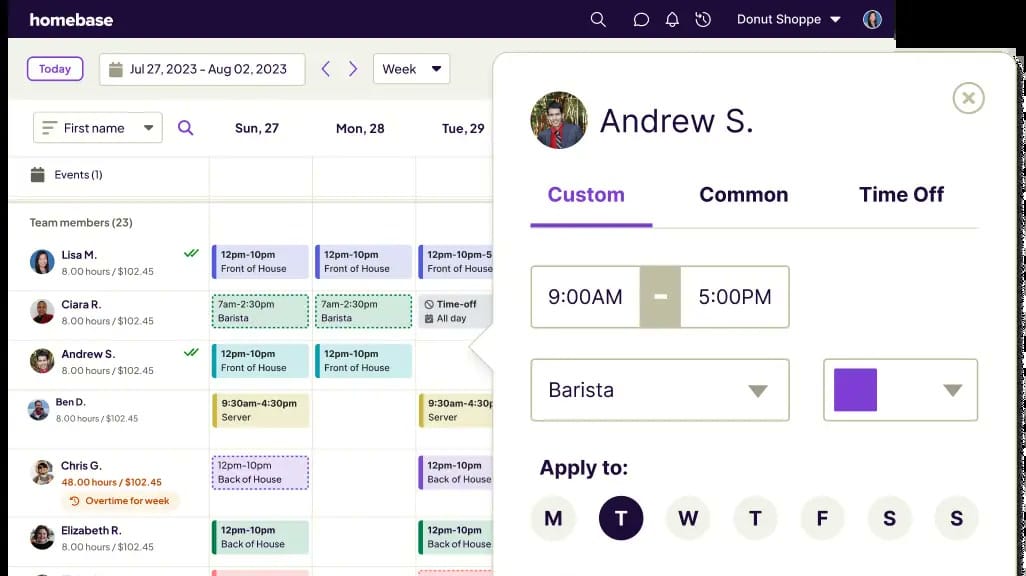Expand the Week view dropdown
This screenshot has height=576, width=1026.
[412, 69]
